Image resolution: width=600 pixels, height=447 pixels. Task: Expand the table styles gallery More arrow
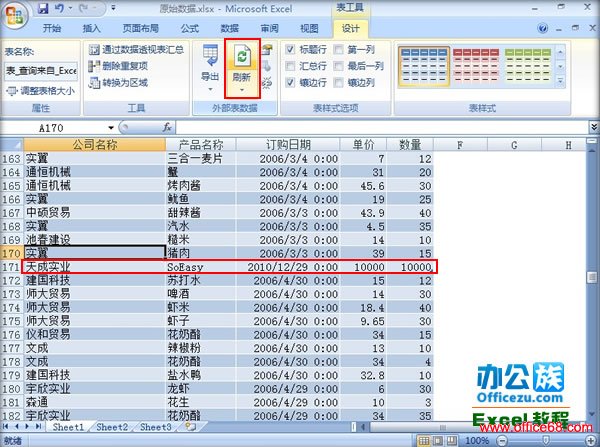(x=560, y=82)
